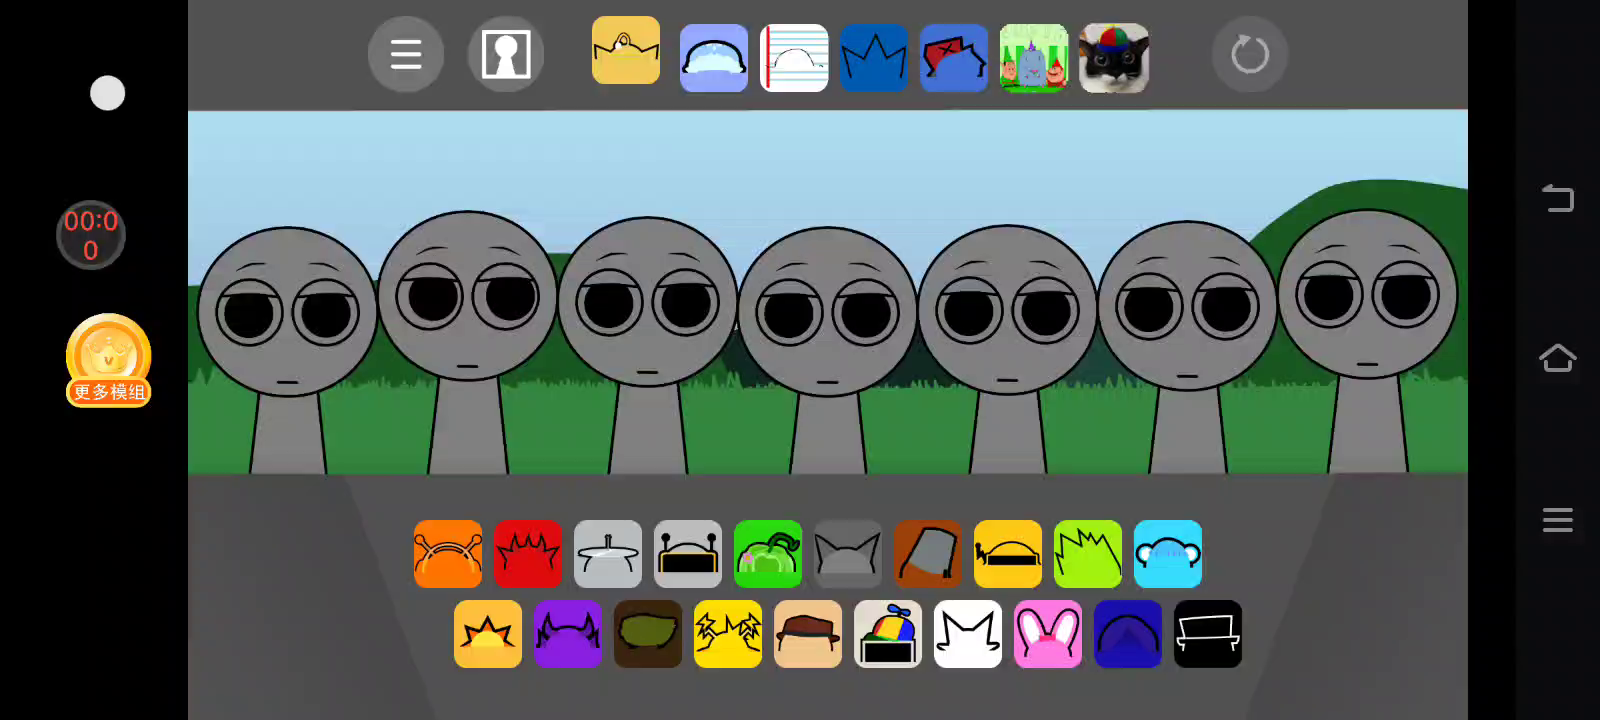Screen dimensions: 1600x720
Task: Open the character silhouette gallery button
Action: [506, 54]
